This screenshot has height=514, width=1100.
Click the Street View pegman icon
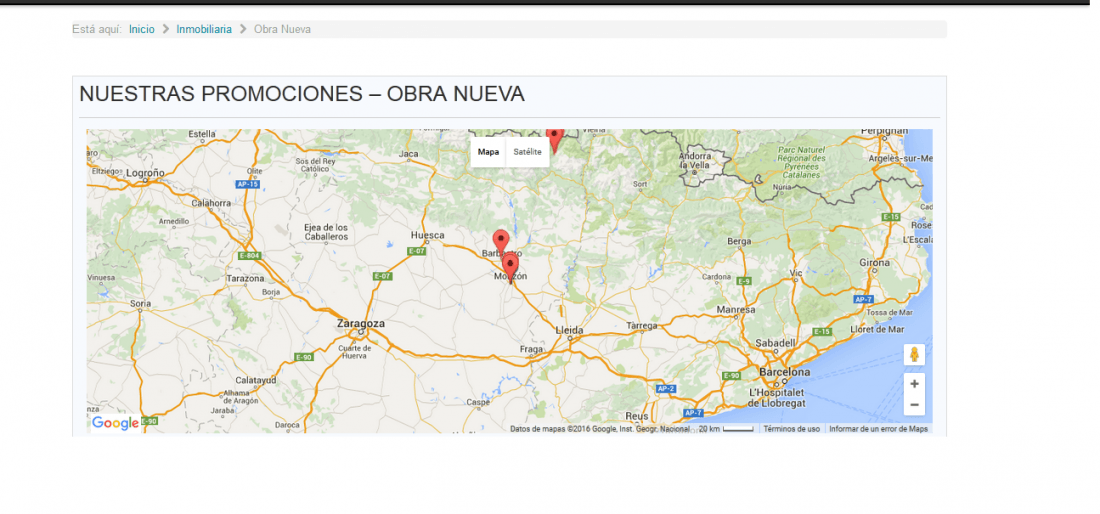tap(914, 355)
